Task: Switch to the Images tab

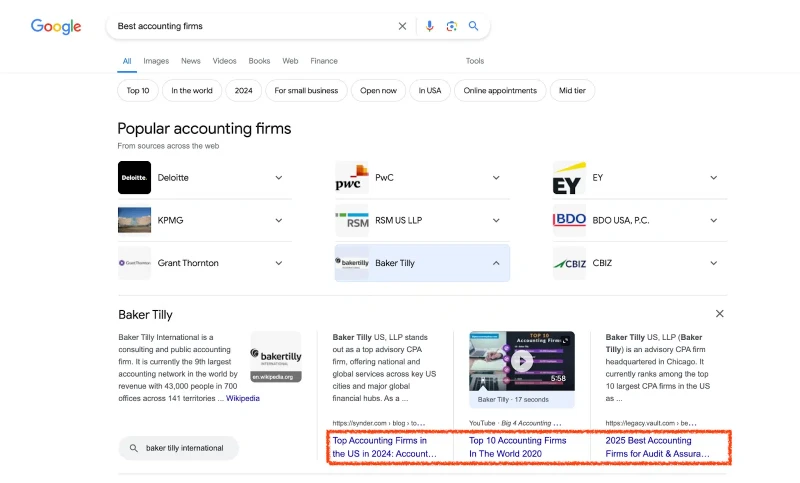Action: (156, 61)
